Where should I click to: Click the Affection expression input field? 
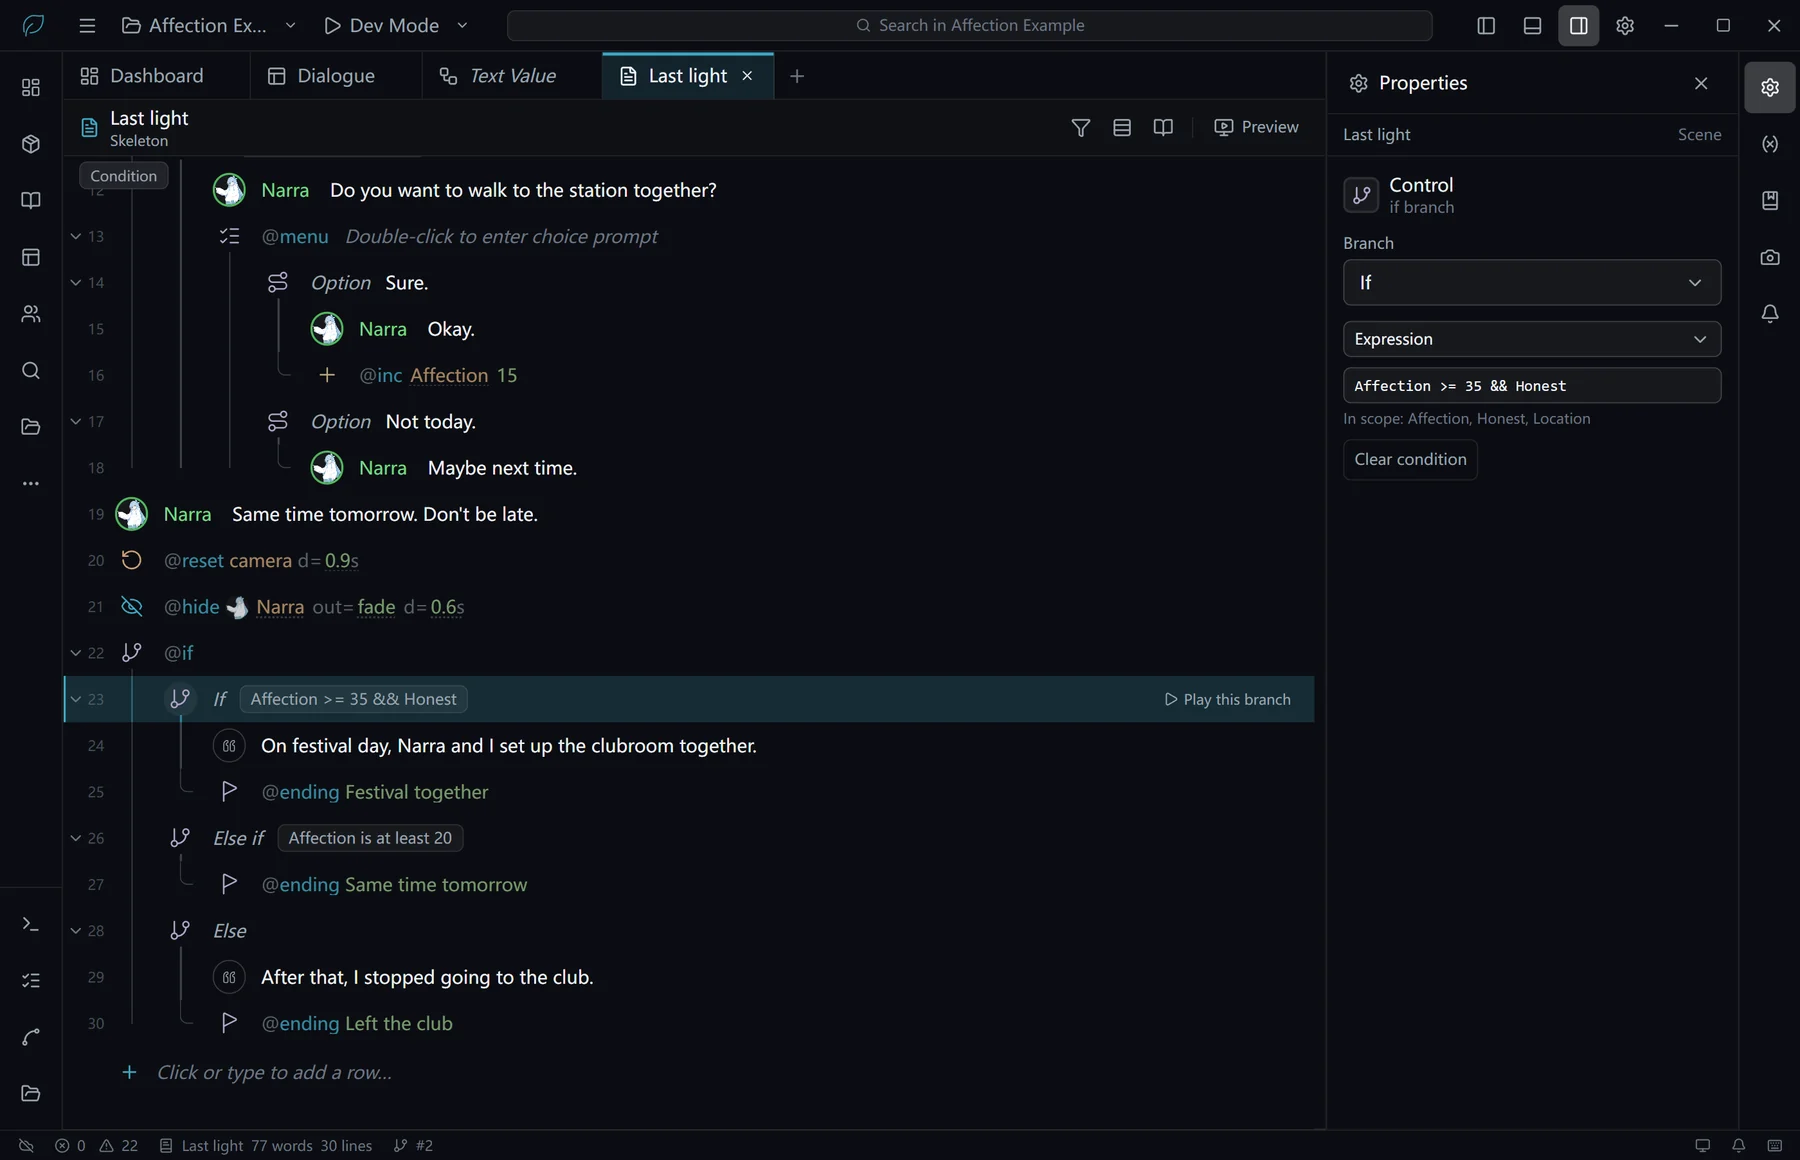click(1531, 386)
